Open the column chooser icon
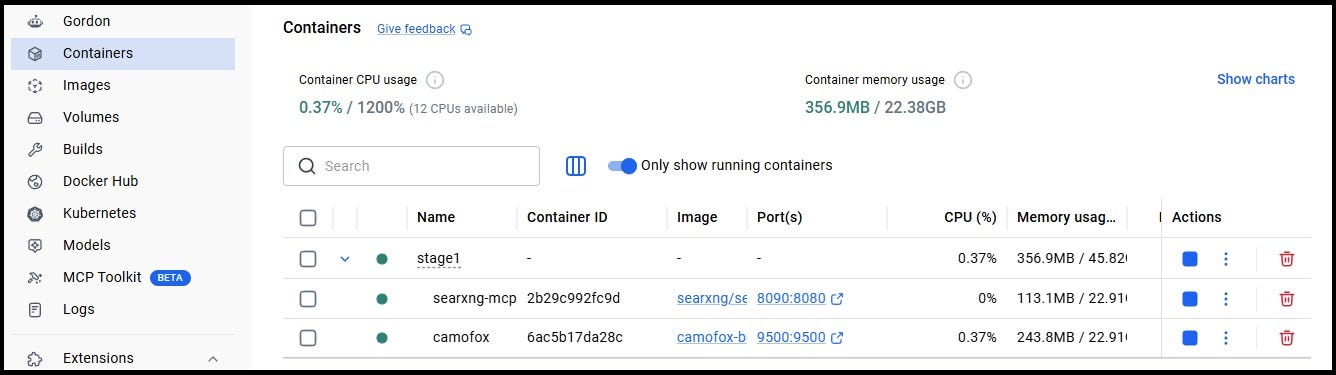Viewport: 1336px width, 375px height. coord(576,166)
